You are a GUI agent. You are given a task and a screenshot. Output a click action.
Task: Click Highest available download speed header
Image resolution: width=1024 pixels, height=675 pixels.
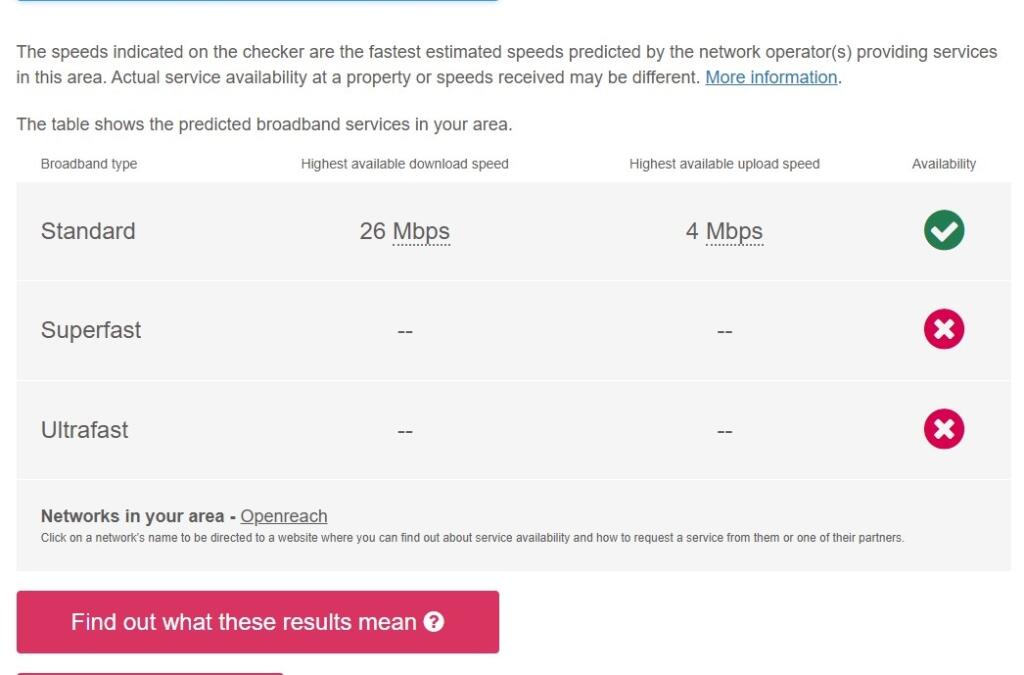(x=405, y=164)
